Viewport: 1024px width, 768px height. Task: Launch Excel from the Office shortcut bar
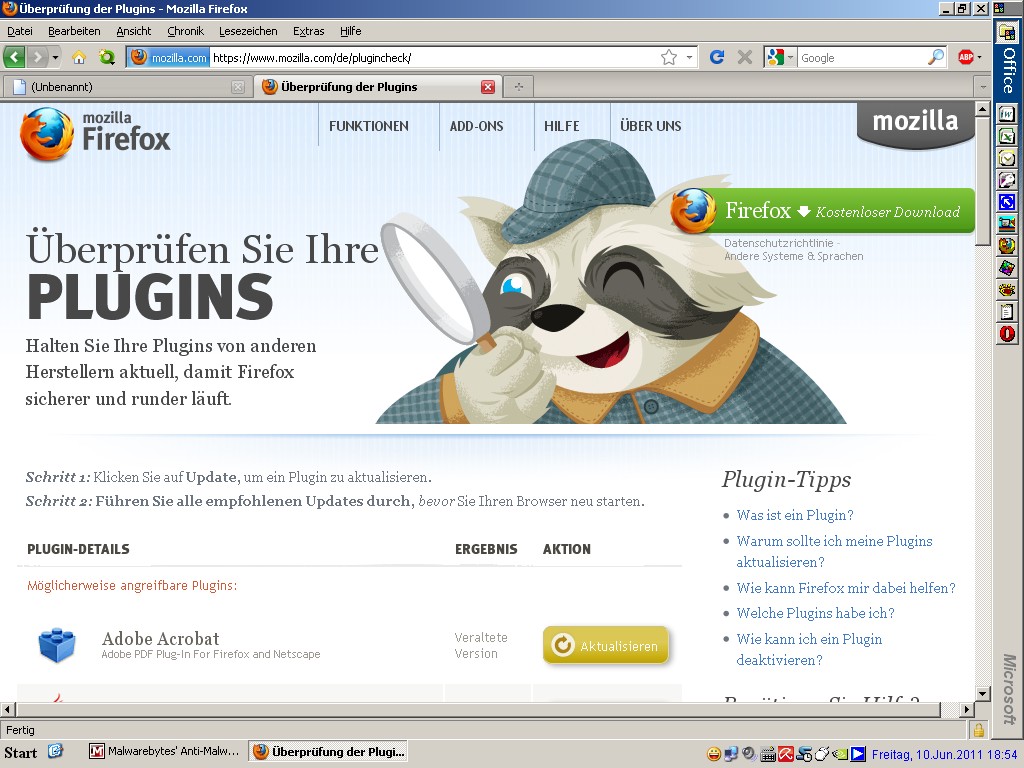1007,136
